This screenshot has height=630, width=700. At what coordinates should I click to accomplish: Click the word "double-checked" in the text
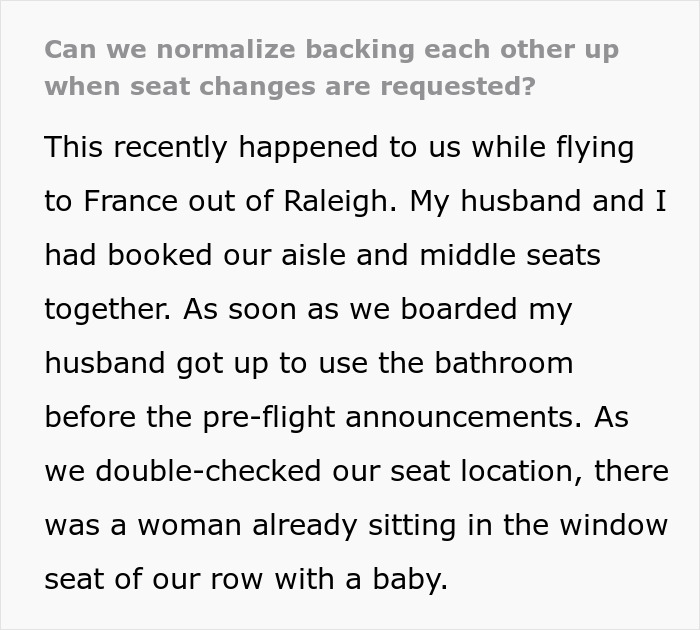click(x=194, y=471)
